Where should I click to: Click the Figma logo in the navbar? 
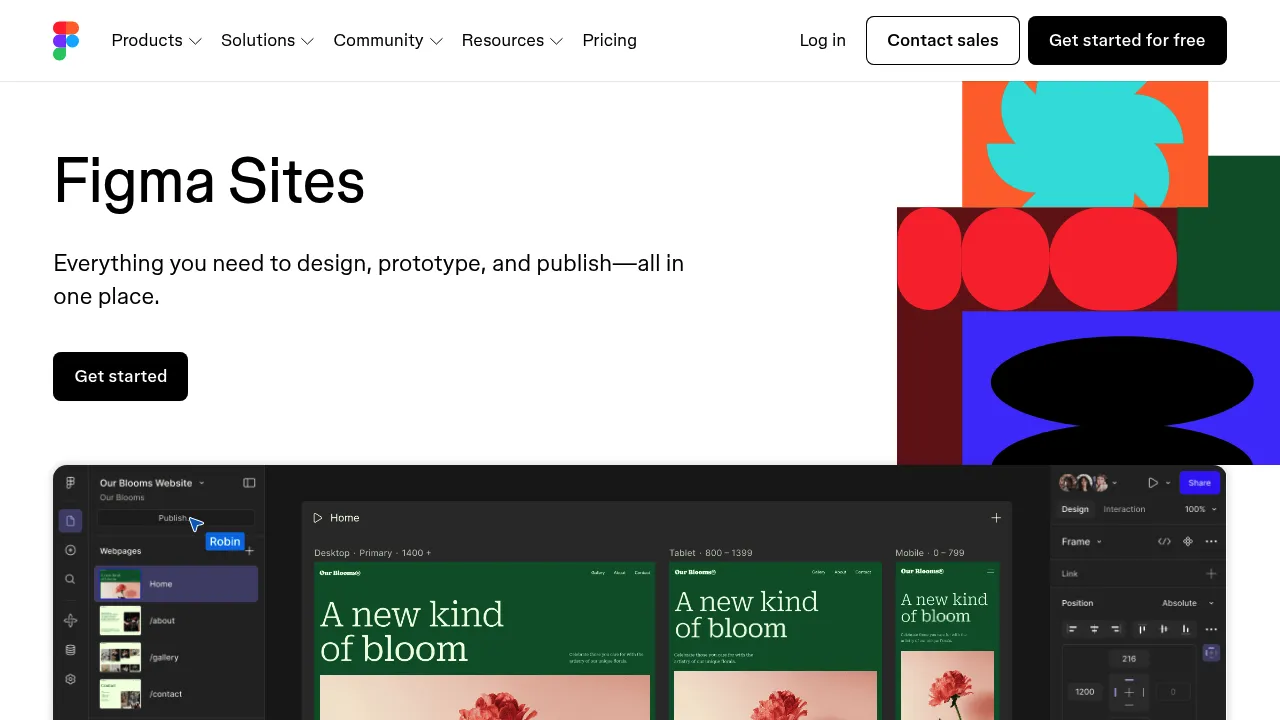[66, 40]
